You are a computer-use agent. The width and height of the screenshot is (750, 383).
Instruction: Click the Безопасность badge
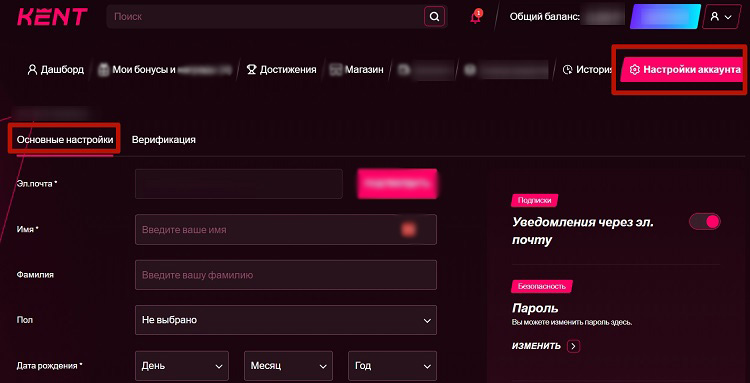point(541,286)
